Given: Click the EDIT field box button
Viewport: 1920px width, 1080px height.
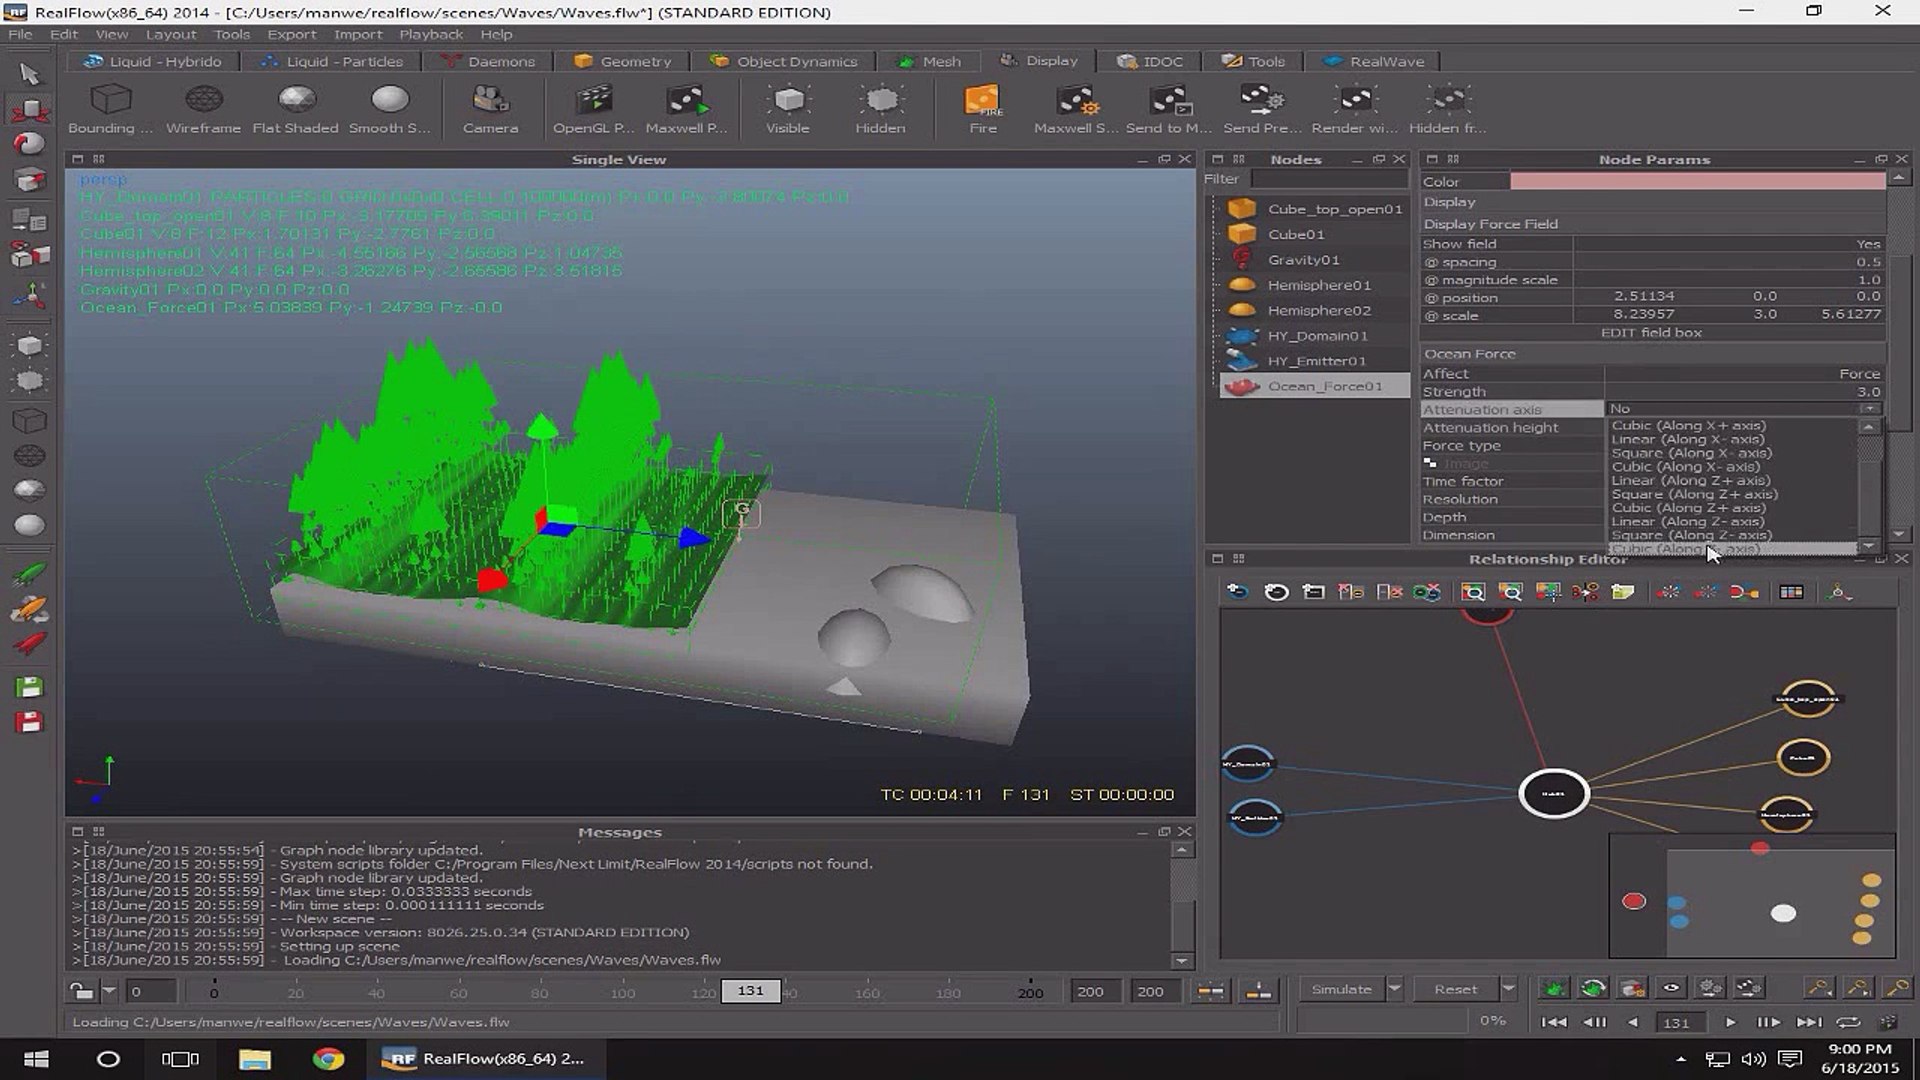Looking at the screenshot, I should (x=1652, y=332).
